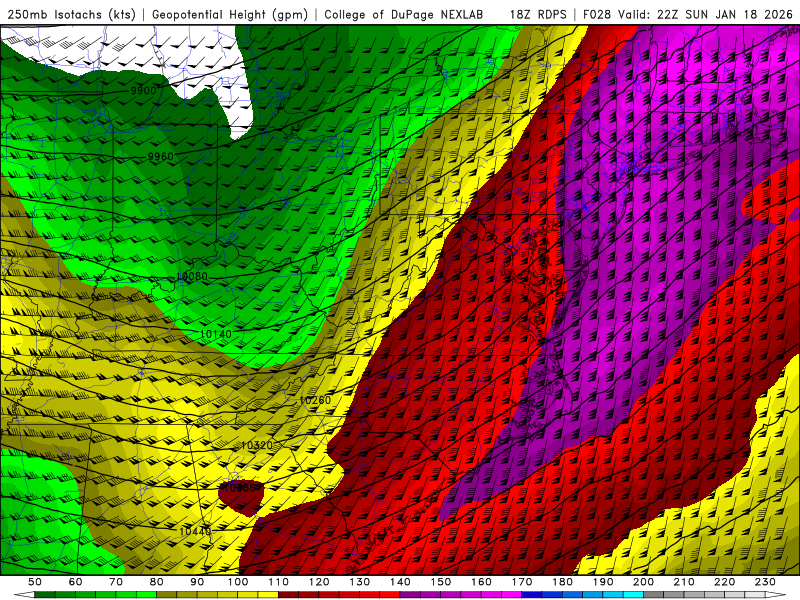Click the 70 knot scale label
This screenshot has width=800, height=600.
coord(116,582)
